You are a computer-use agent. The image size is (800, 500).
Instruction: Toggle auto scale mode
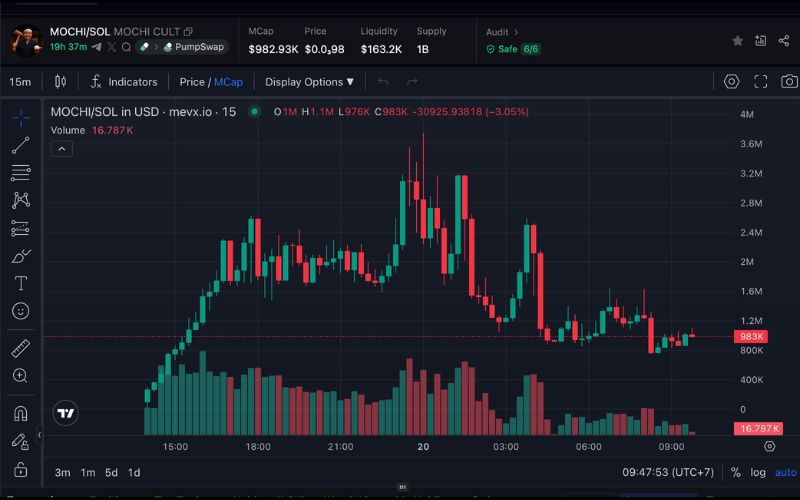pos(786,472)
